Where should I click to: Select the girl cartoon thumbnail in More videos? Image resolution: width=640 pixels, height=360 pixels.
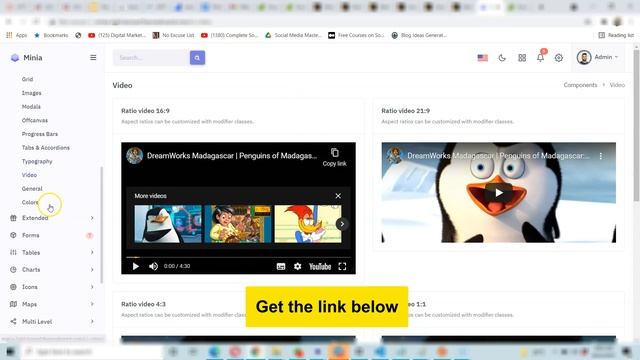pos(238,224)
